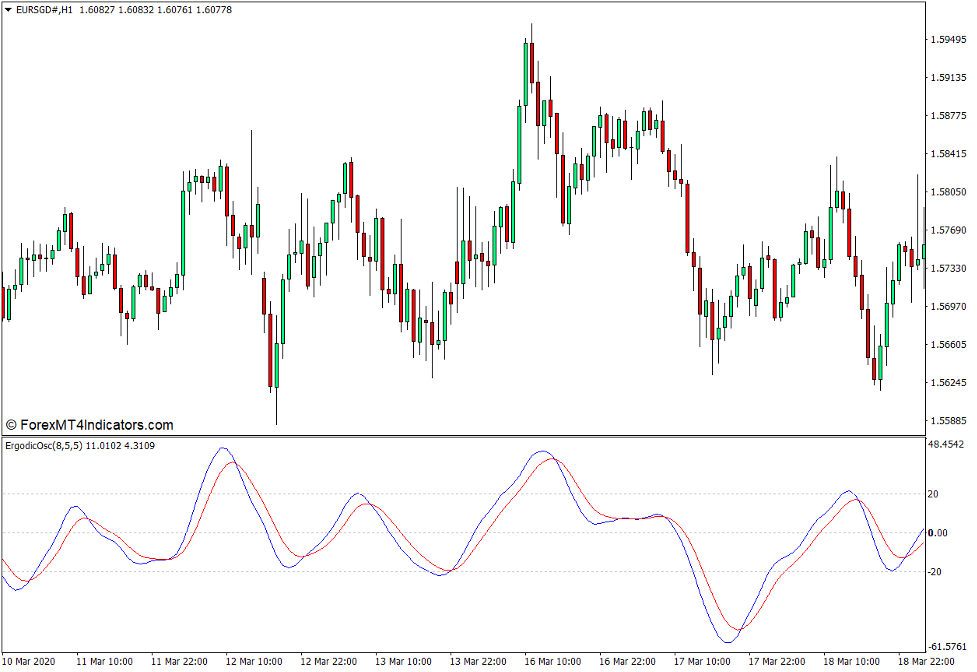This screenshot has height=672, width=977.
Task: Click the 16 Mar 10:00 time label
Action: coord(552,662)
